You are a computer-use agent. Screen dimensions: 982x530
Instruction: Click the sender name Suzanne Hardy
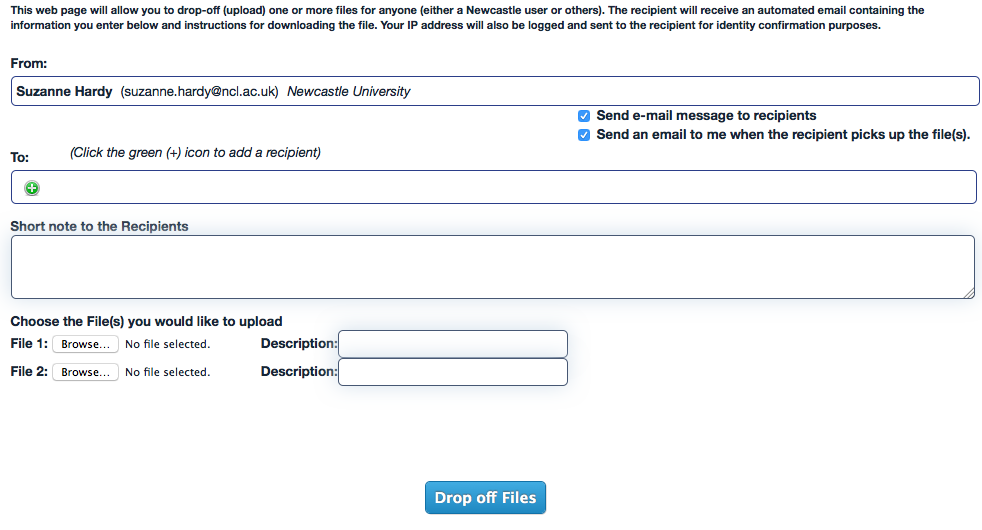coord(64,91)
